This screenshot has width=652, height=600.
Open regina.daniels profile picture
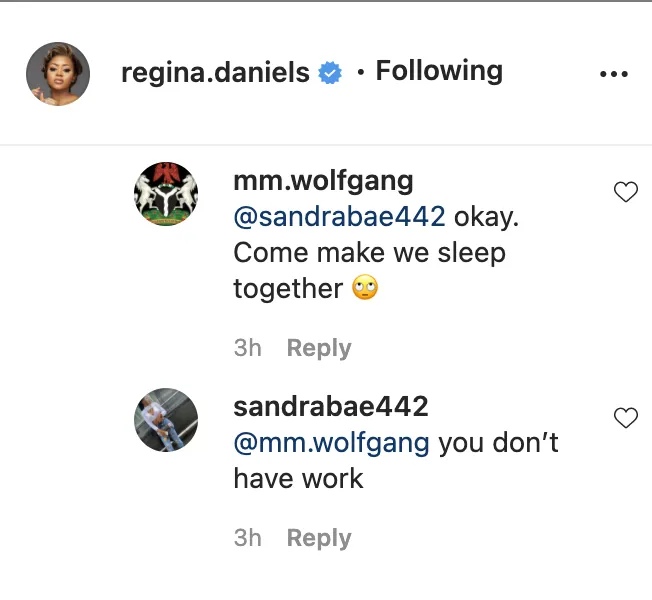[57, 73]
